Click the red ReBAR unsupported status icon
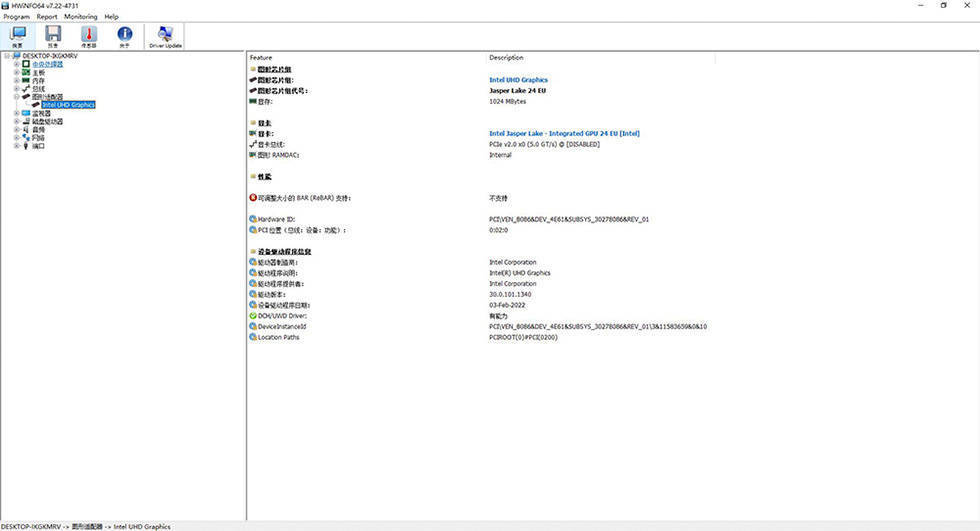The width and height of the screenshot is (980, 531). click(x=253, y=197)
